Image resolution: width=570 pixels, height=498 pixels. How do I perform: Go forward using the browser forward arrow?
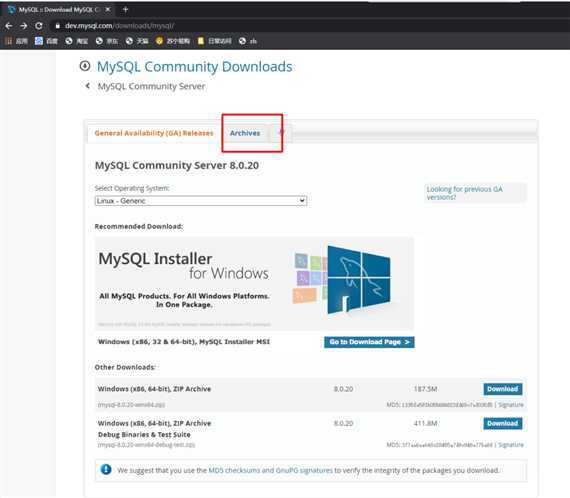(x=24, y=26)
